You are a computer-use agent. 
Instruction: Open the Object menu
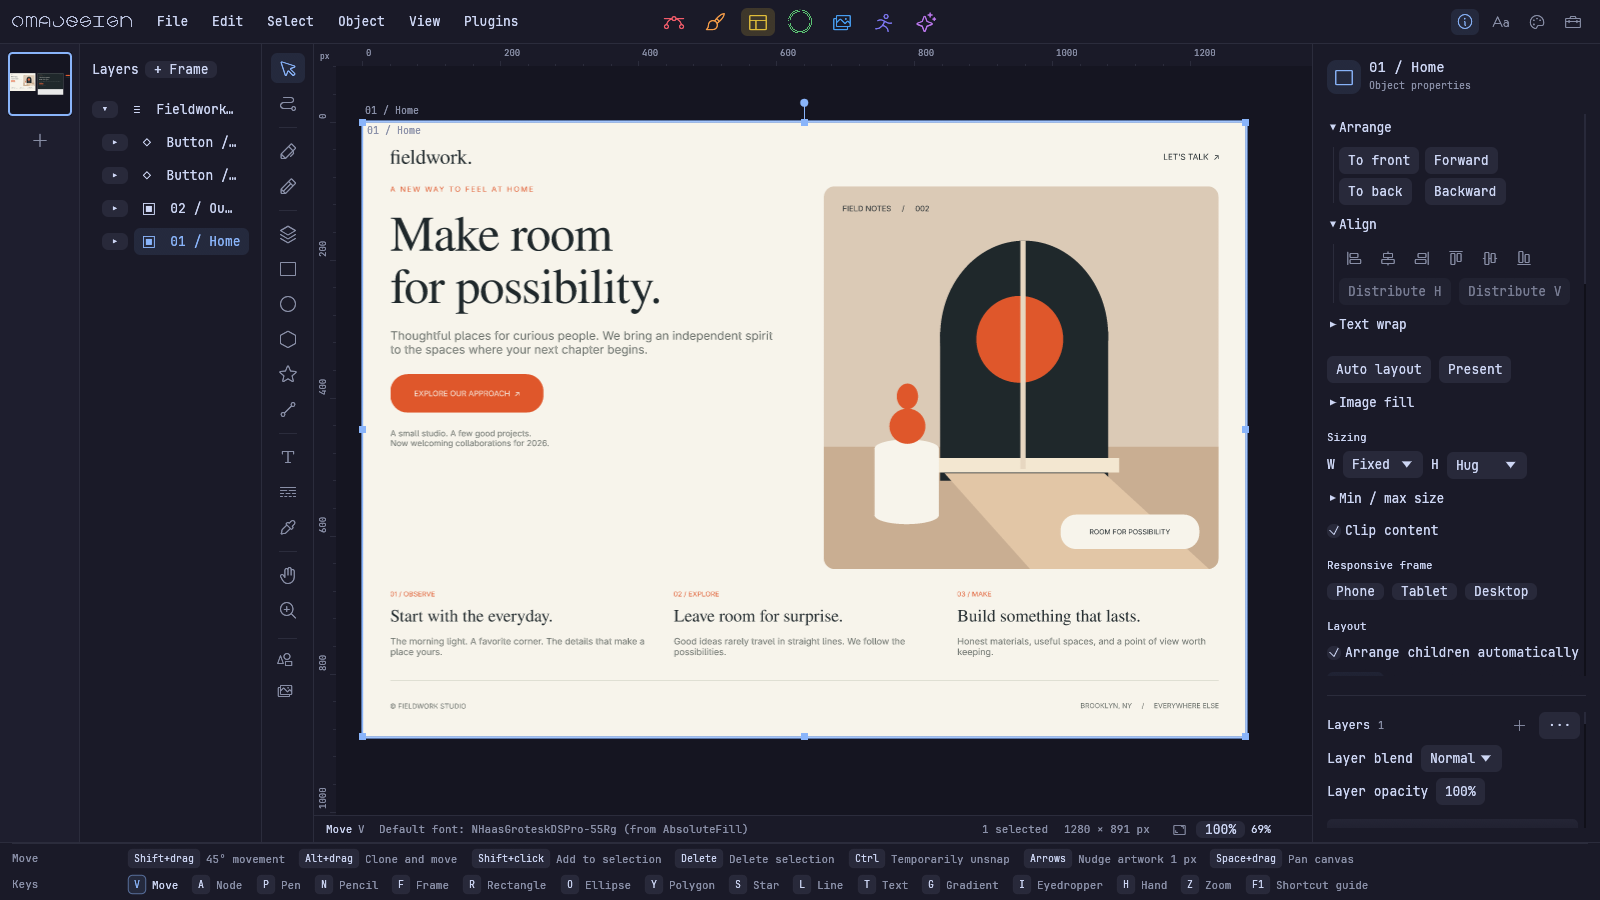click(x=361, y=21)
